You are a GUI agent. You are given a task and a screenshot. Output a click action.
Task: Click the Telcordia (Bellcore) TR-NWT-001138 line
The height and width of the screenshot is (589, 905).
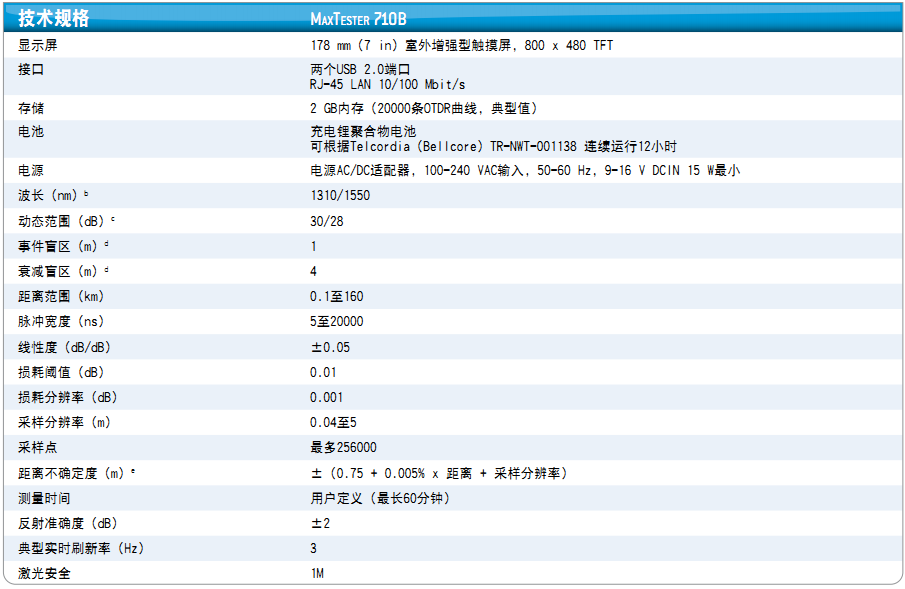(493, 147)
